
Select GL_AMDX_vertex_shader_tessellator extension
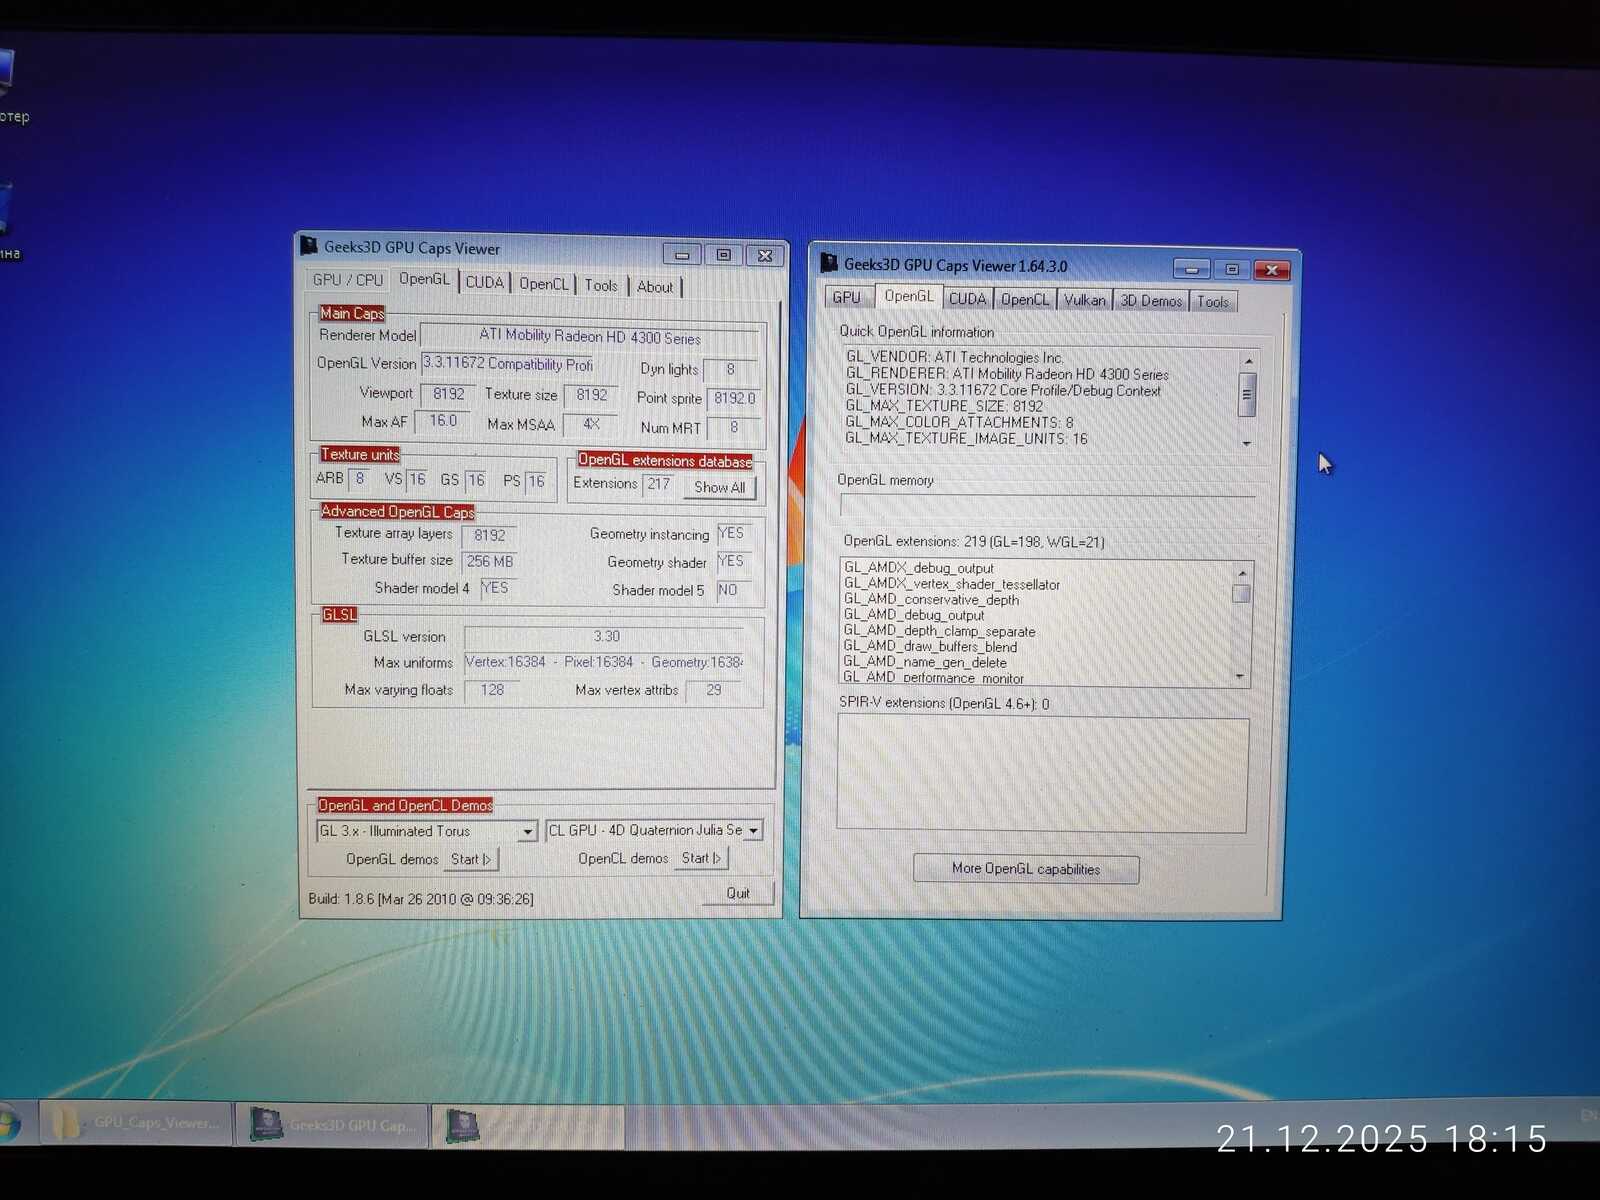pos(952,584)
